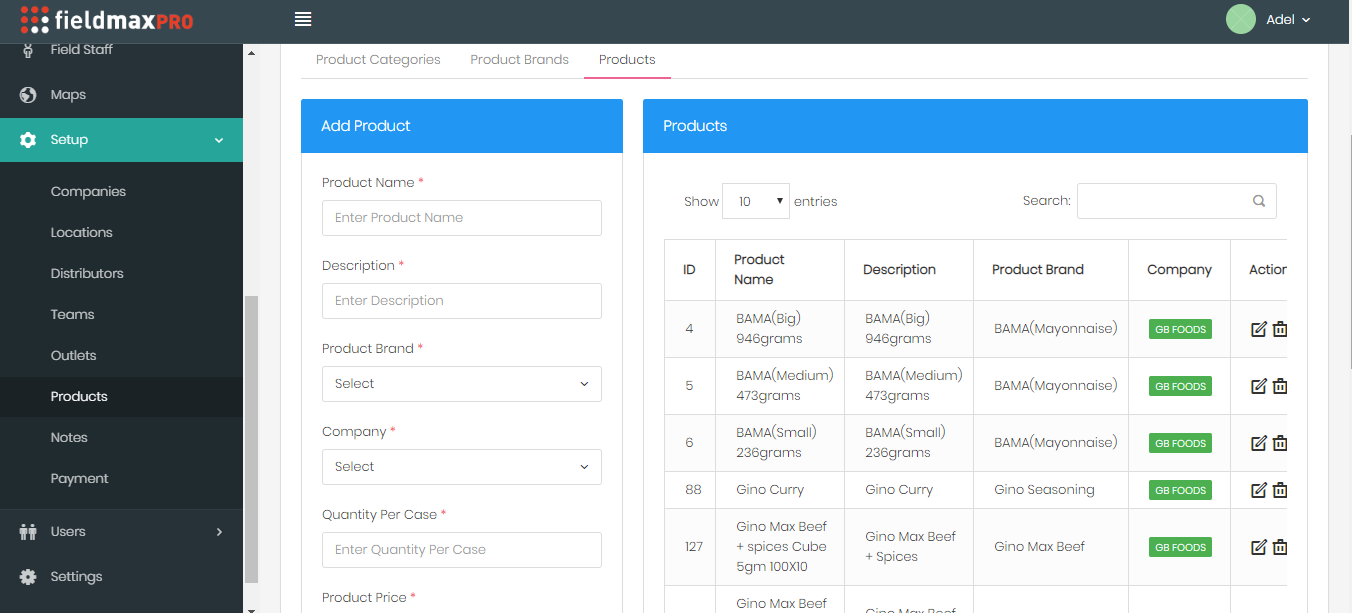Go to Notes page
The height and width of the screenshot is (613, 1352).
click(69, 437)
